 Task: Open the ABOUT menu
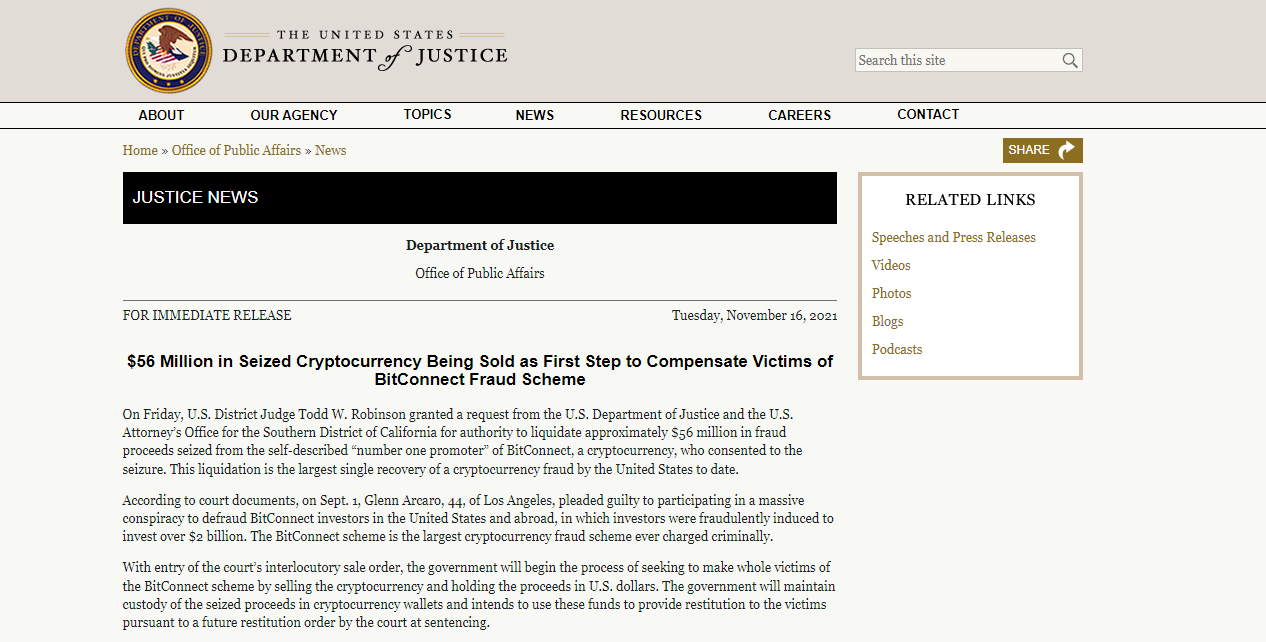[161, 115]
